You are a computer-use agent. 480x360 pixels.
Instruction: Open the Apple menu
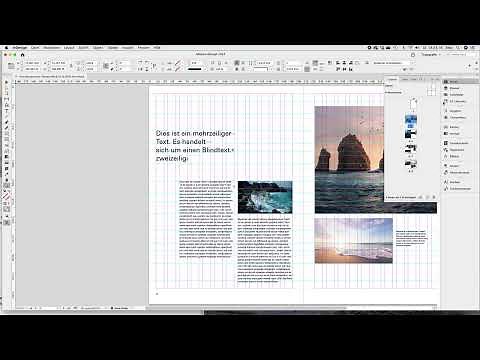(x=6, y=48)
